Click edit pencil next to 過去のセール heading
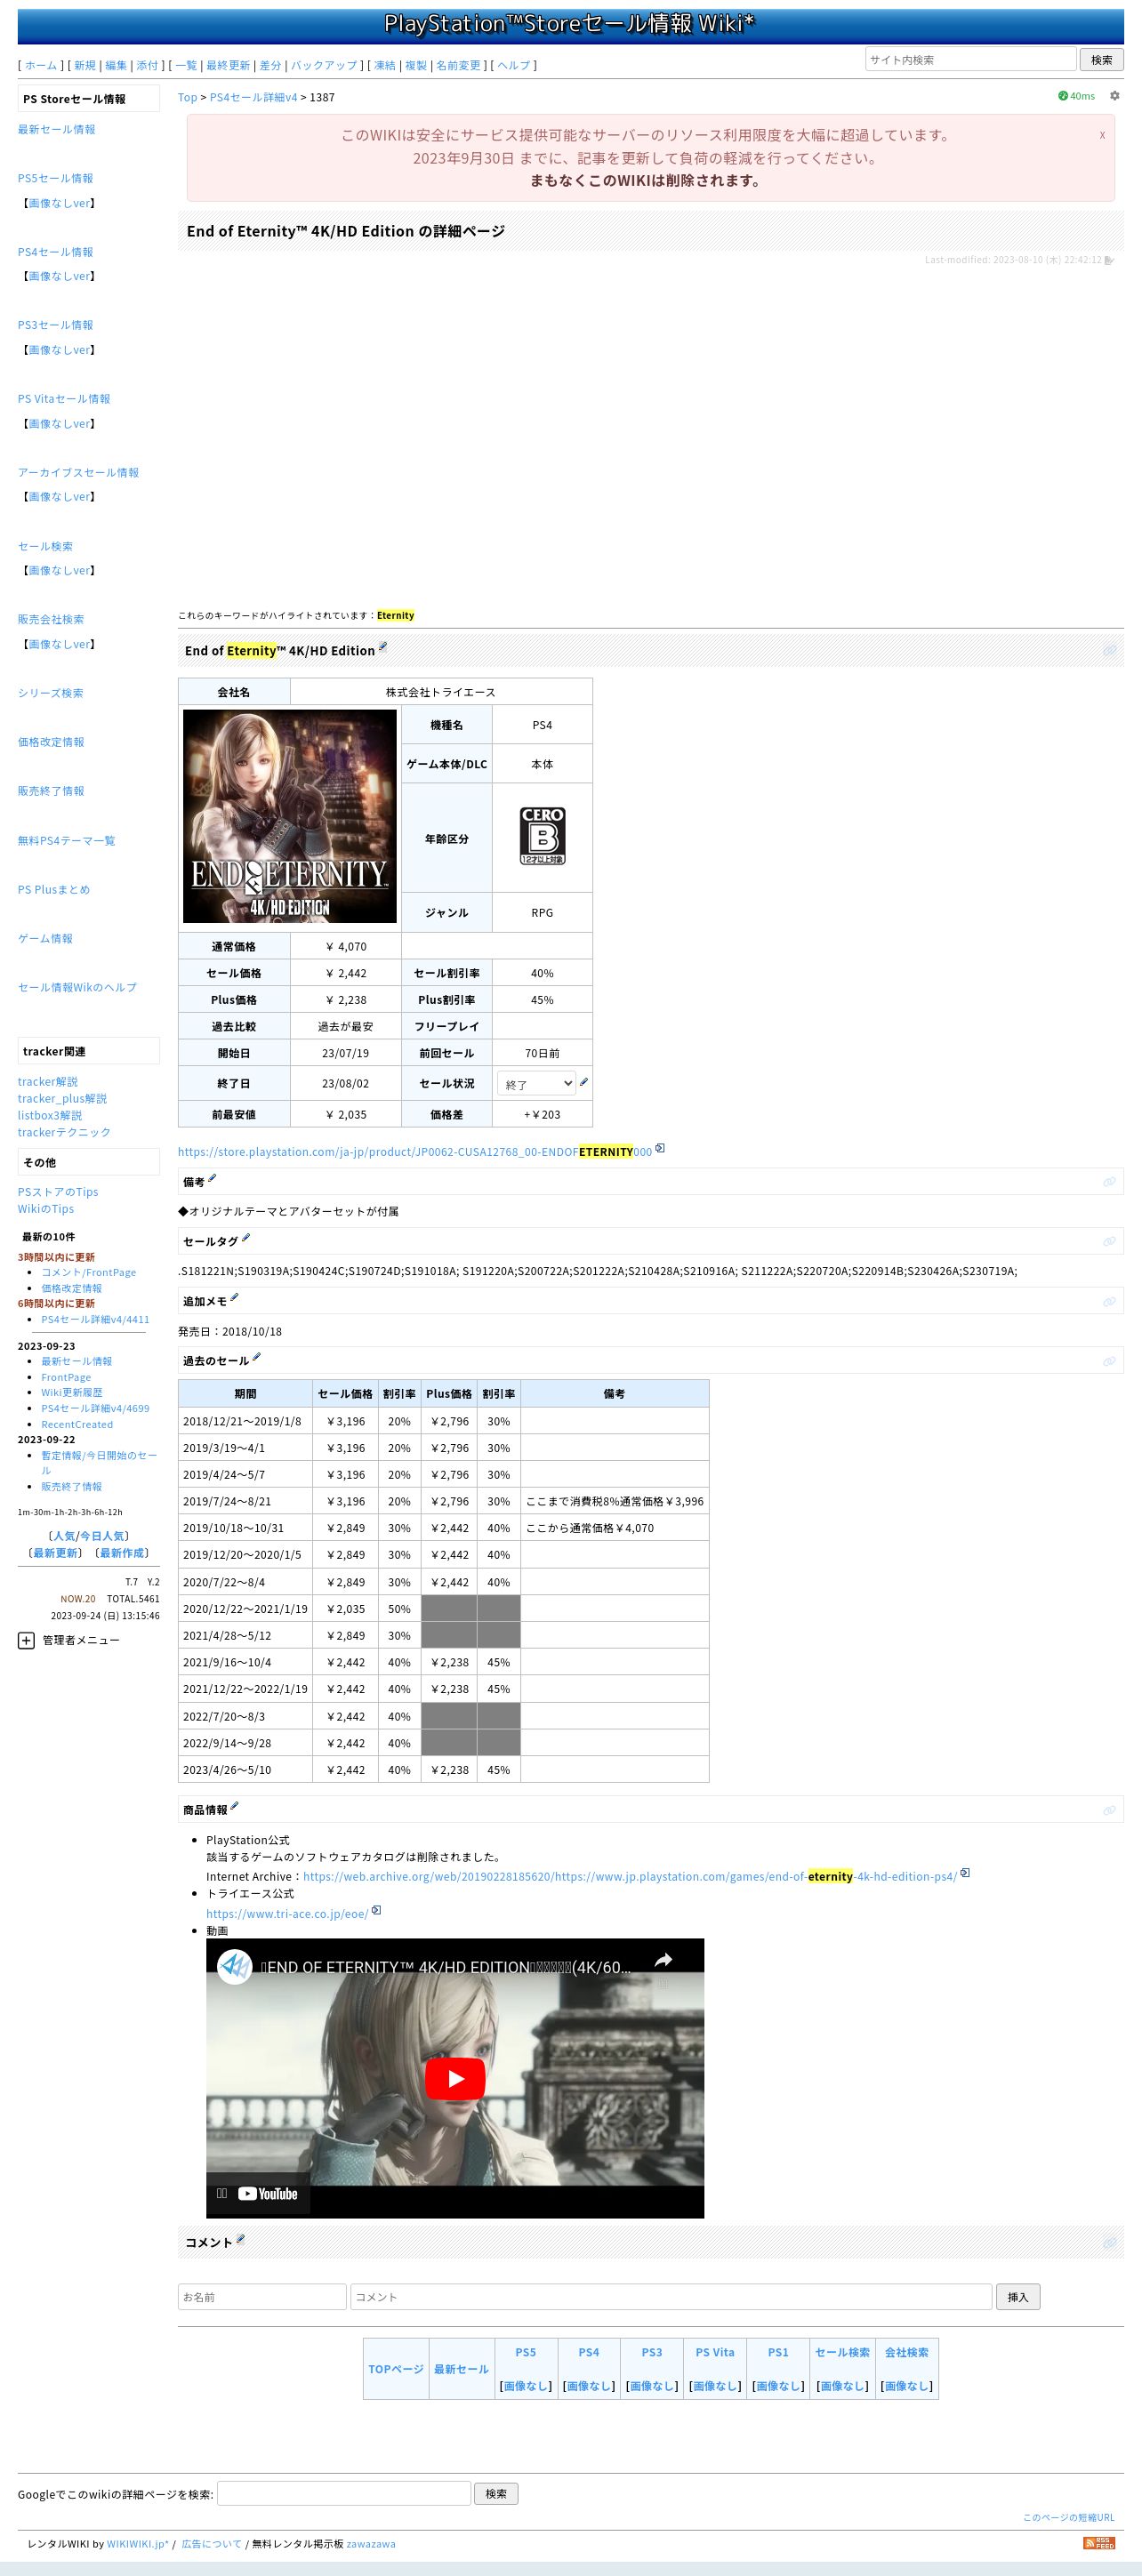 pyautogui.click(x=256, y=1357)
